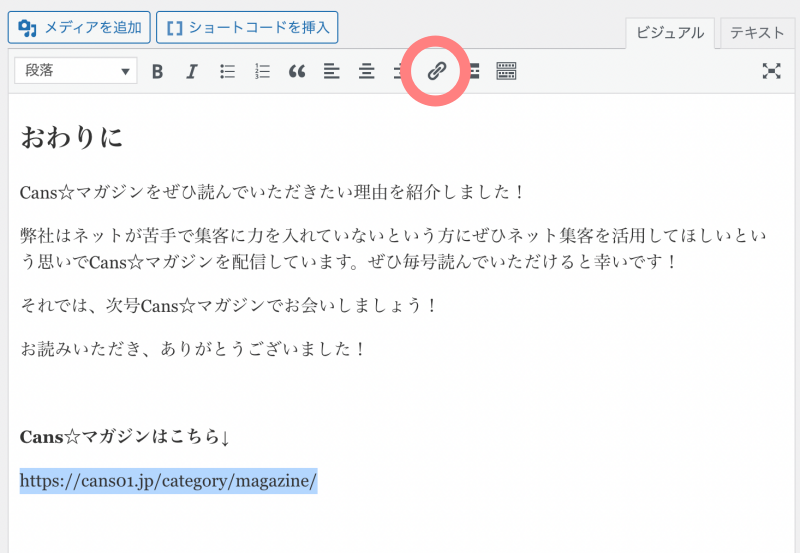Click the メディアを追加 button
The image size is (800, 553).
pos(79,27)
